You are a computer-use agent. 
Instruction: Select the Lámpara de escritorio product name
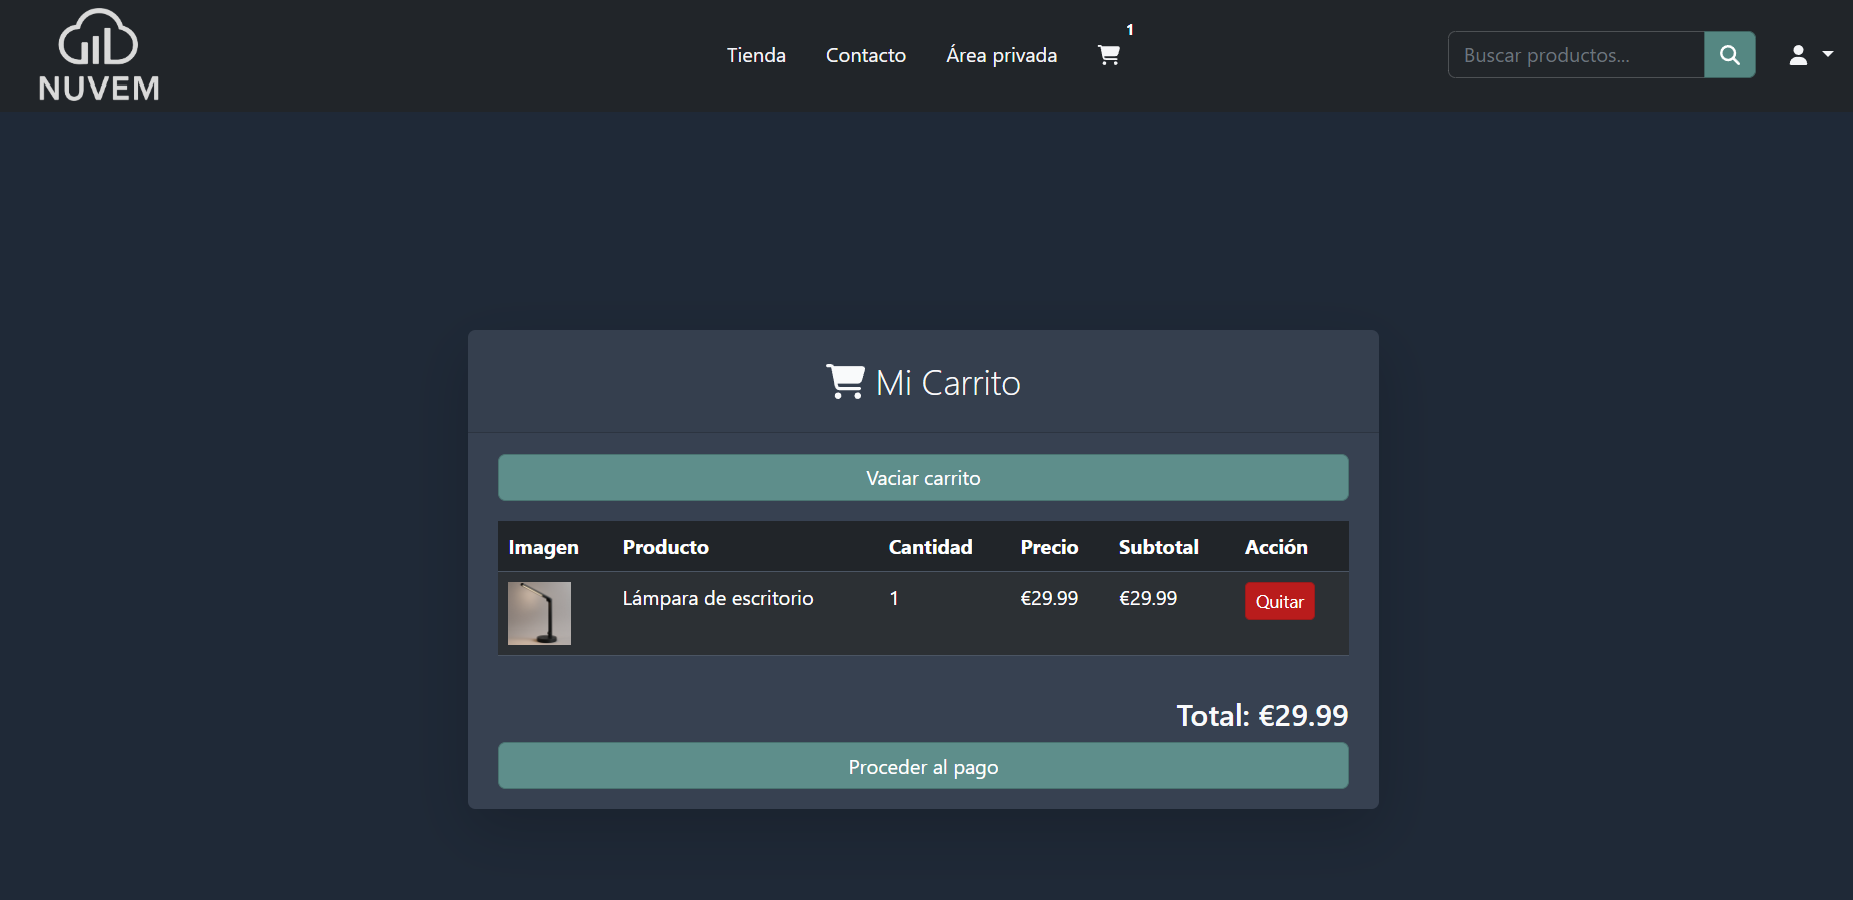(x=717, y=598)
